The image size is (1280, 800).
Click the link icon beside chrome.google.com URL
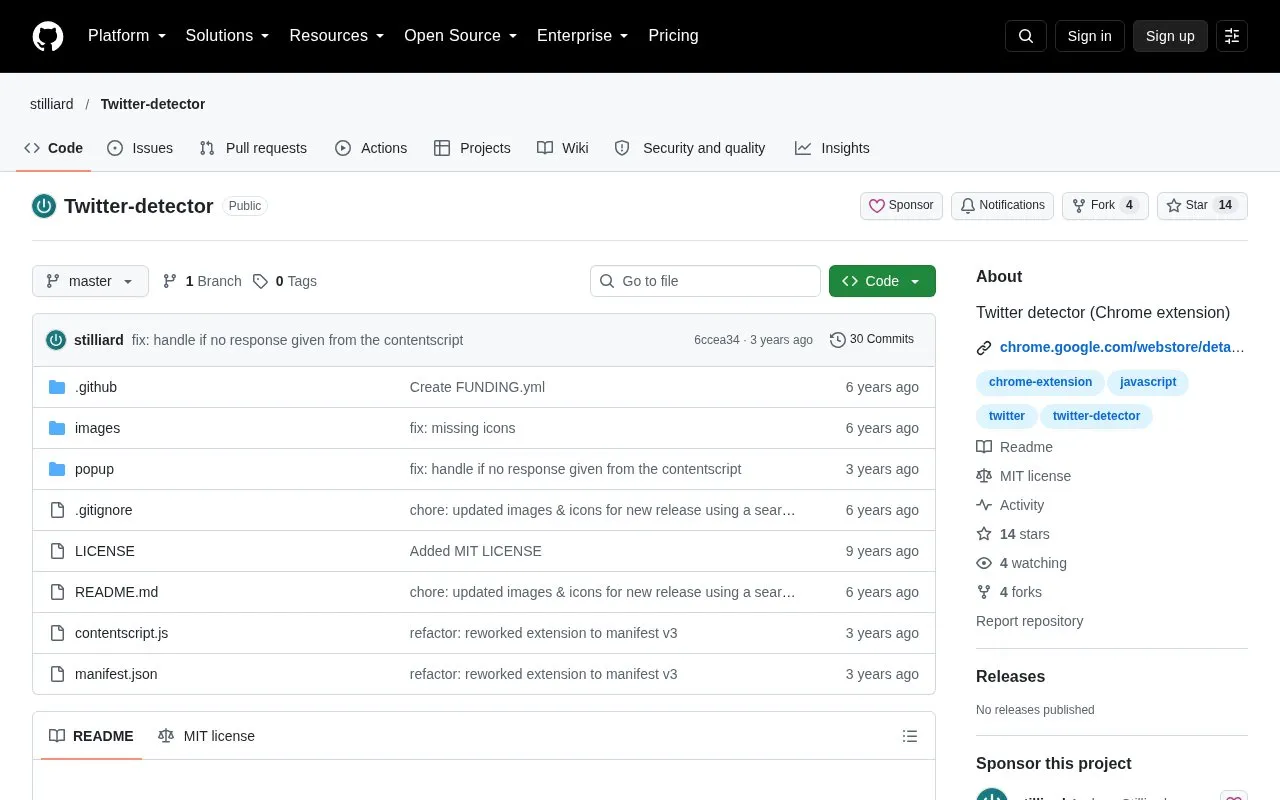point(984,348)
